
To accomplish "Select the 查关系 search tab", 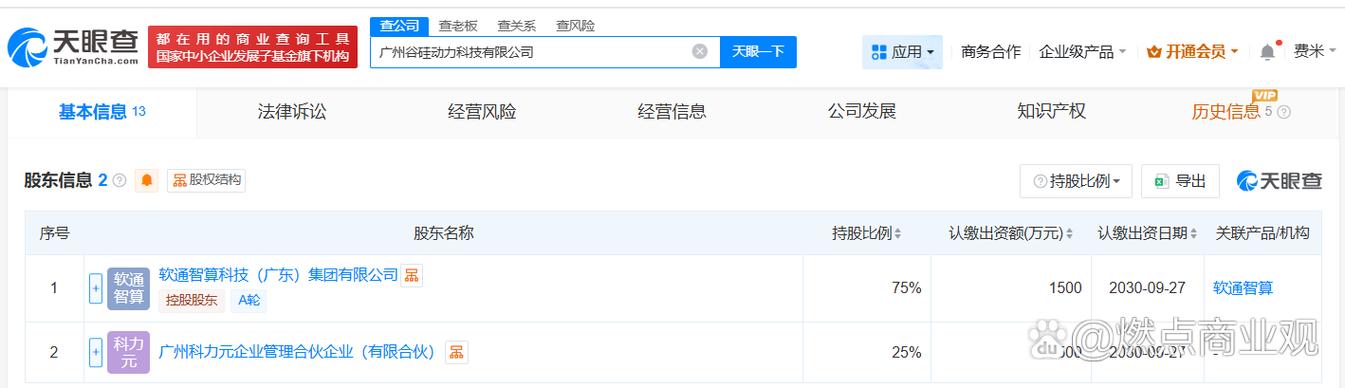I will tap(517, 26).
